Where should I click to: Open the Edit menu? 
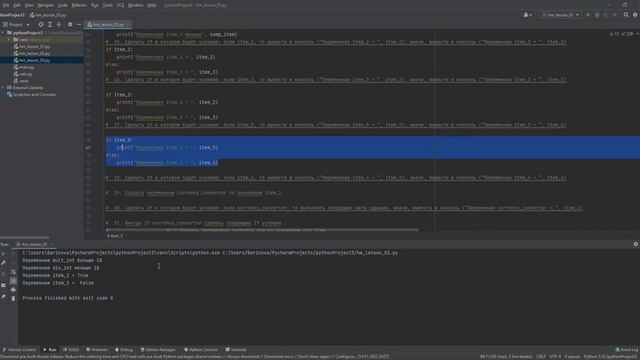(17, 5)
